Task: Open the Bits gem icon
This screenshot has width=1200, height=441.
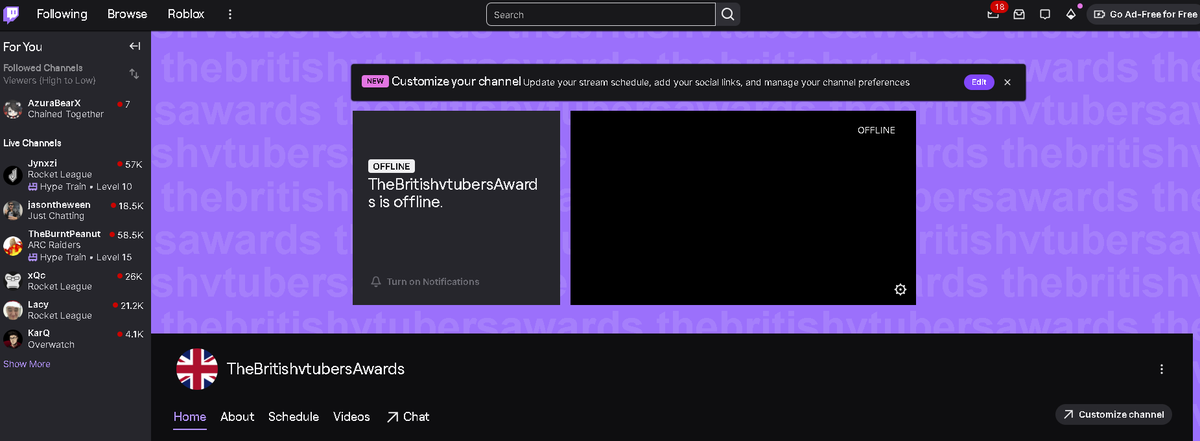Action: tap(1072, 14)
